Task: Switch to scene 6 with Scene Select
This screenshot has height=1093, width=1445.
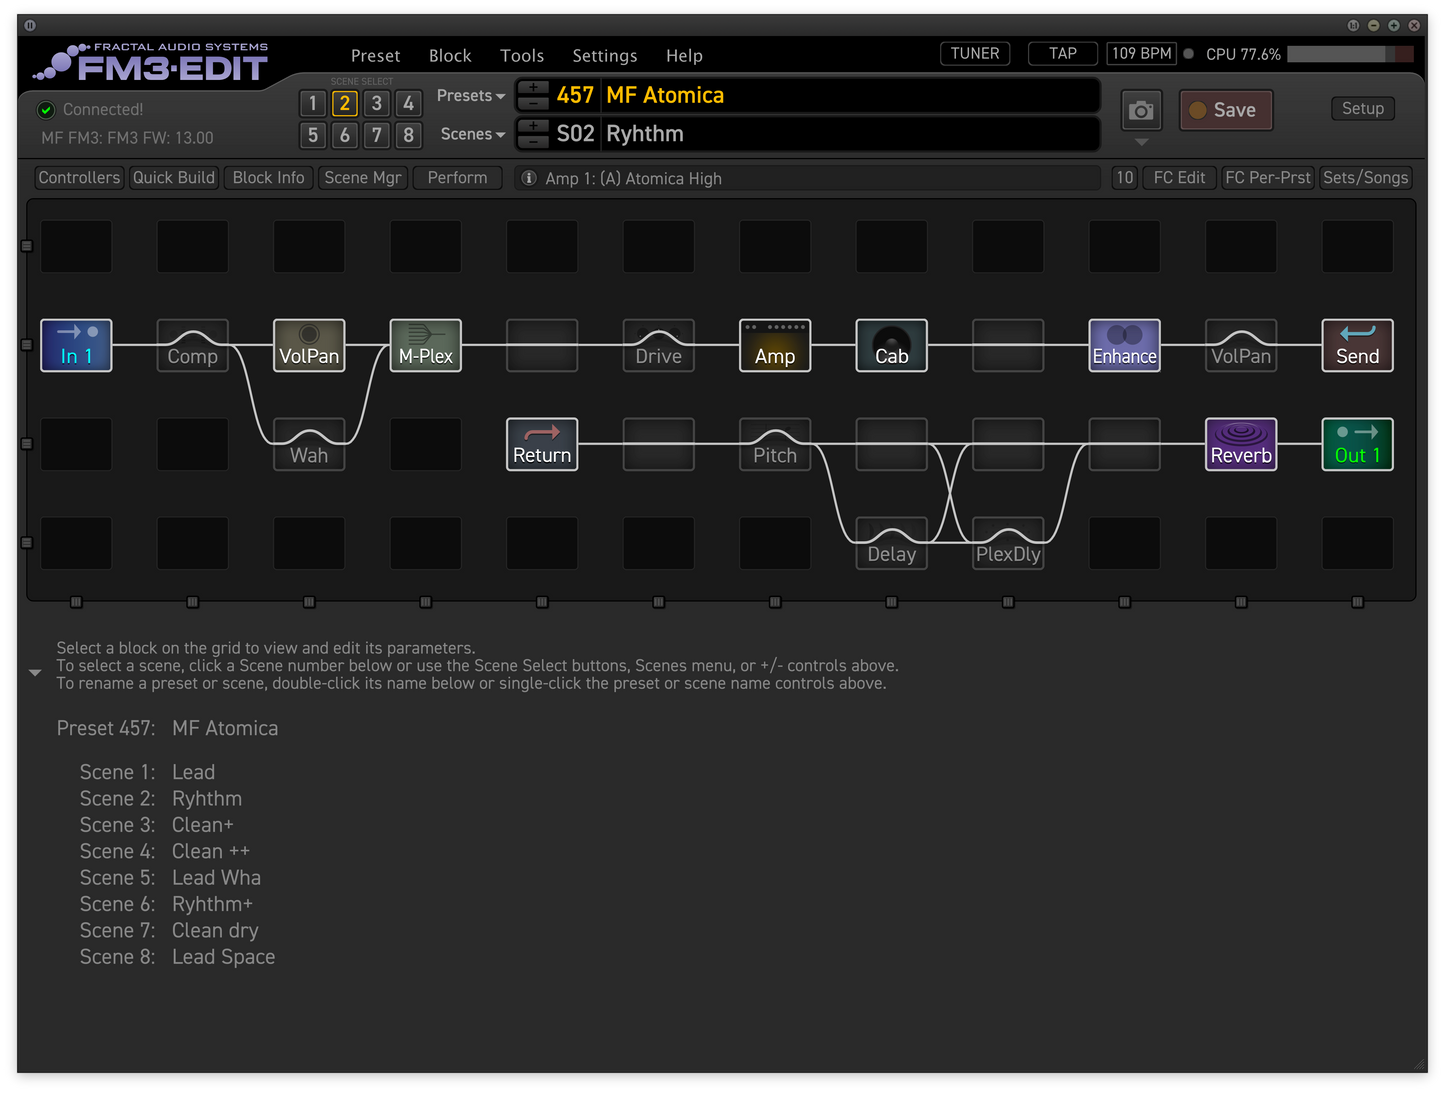Action: [345, 135]
